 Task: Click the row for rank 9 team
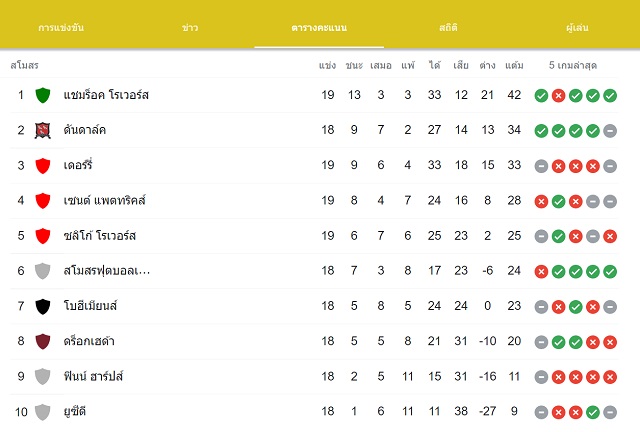[x=314, y=376]
